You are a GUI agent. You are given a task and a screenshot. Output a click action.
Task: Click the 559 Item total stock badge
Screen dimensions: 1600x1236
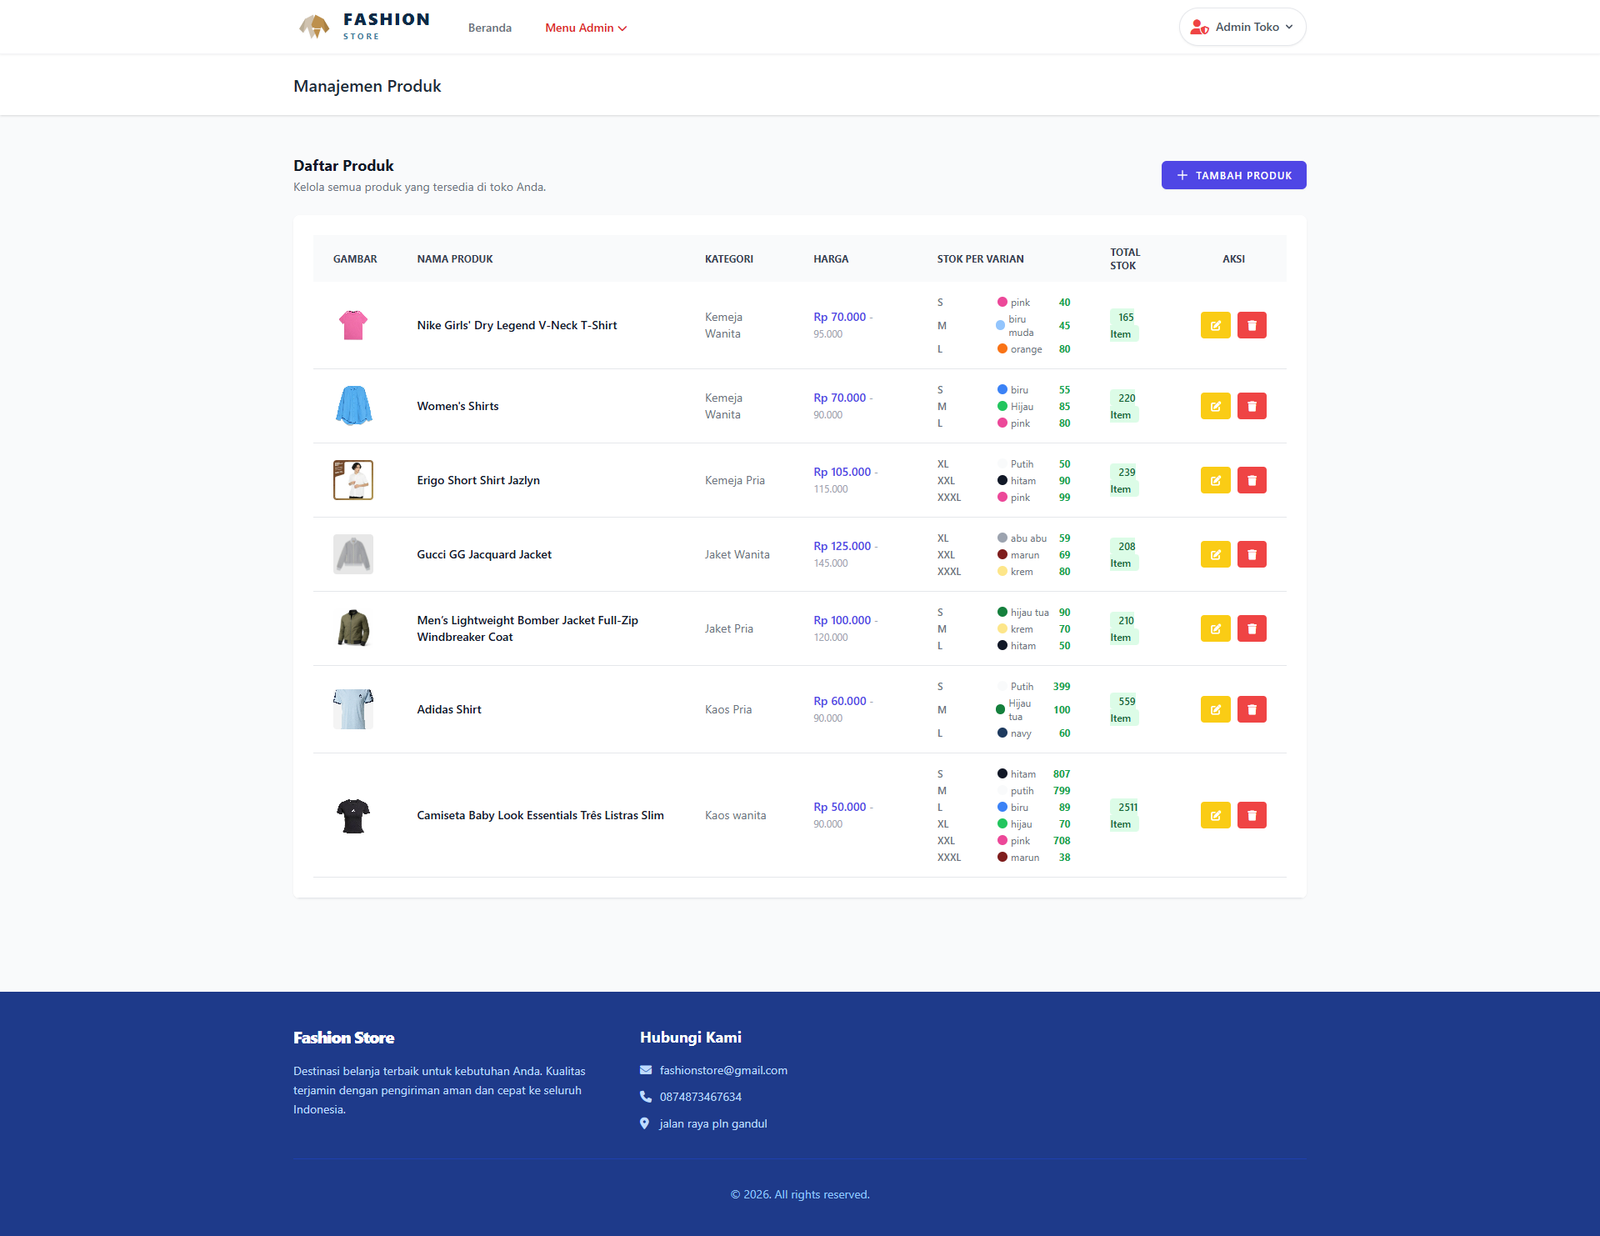tap(1124, 710)
